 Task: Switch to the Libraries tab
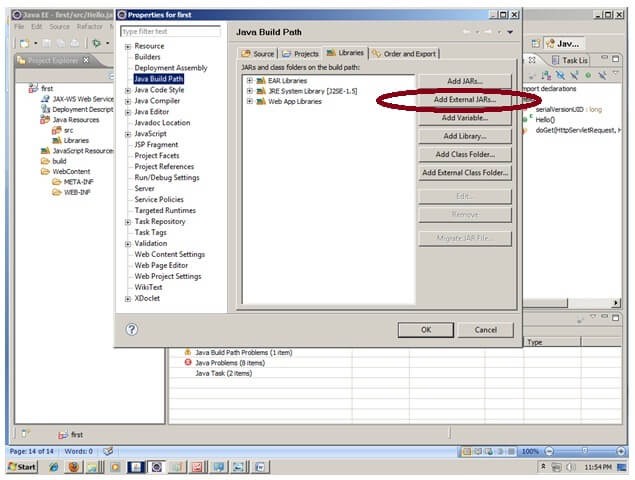(345, 53)
